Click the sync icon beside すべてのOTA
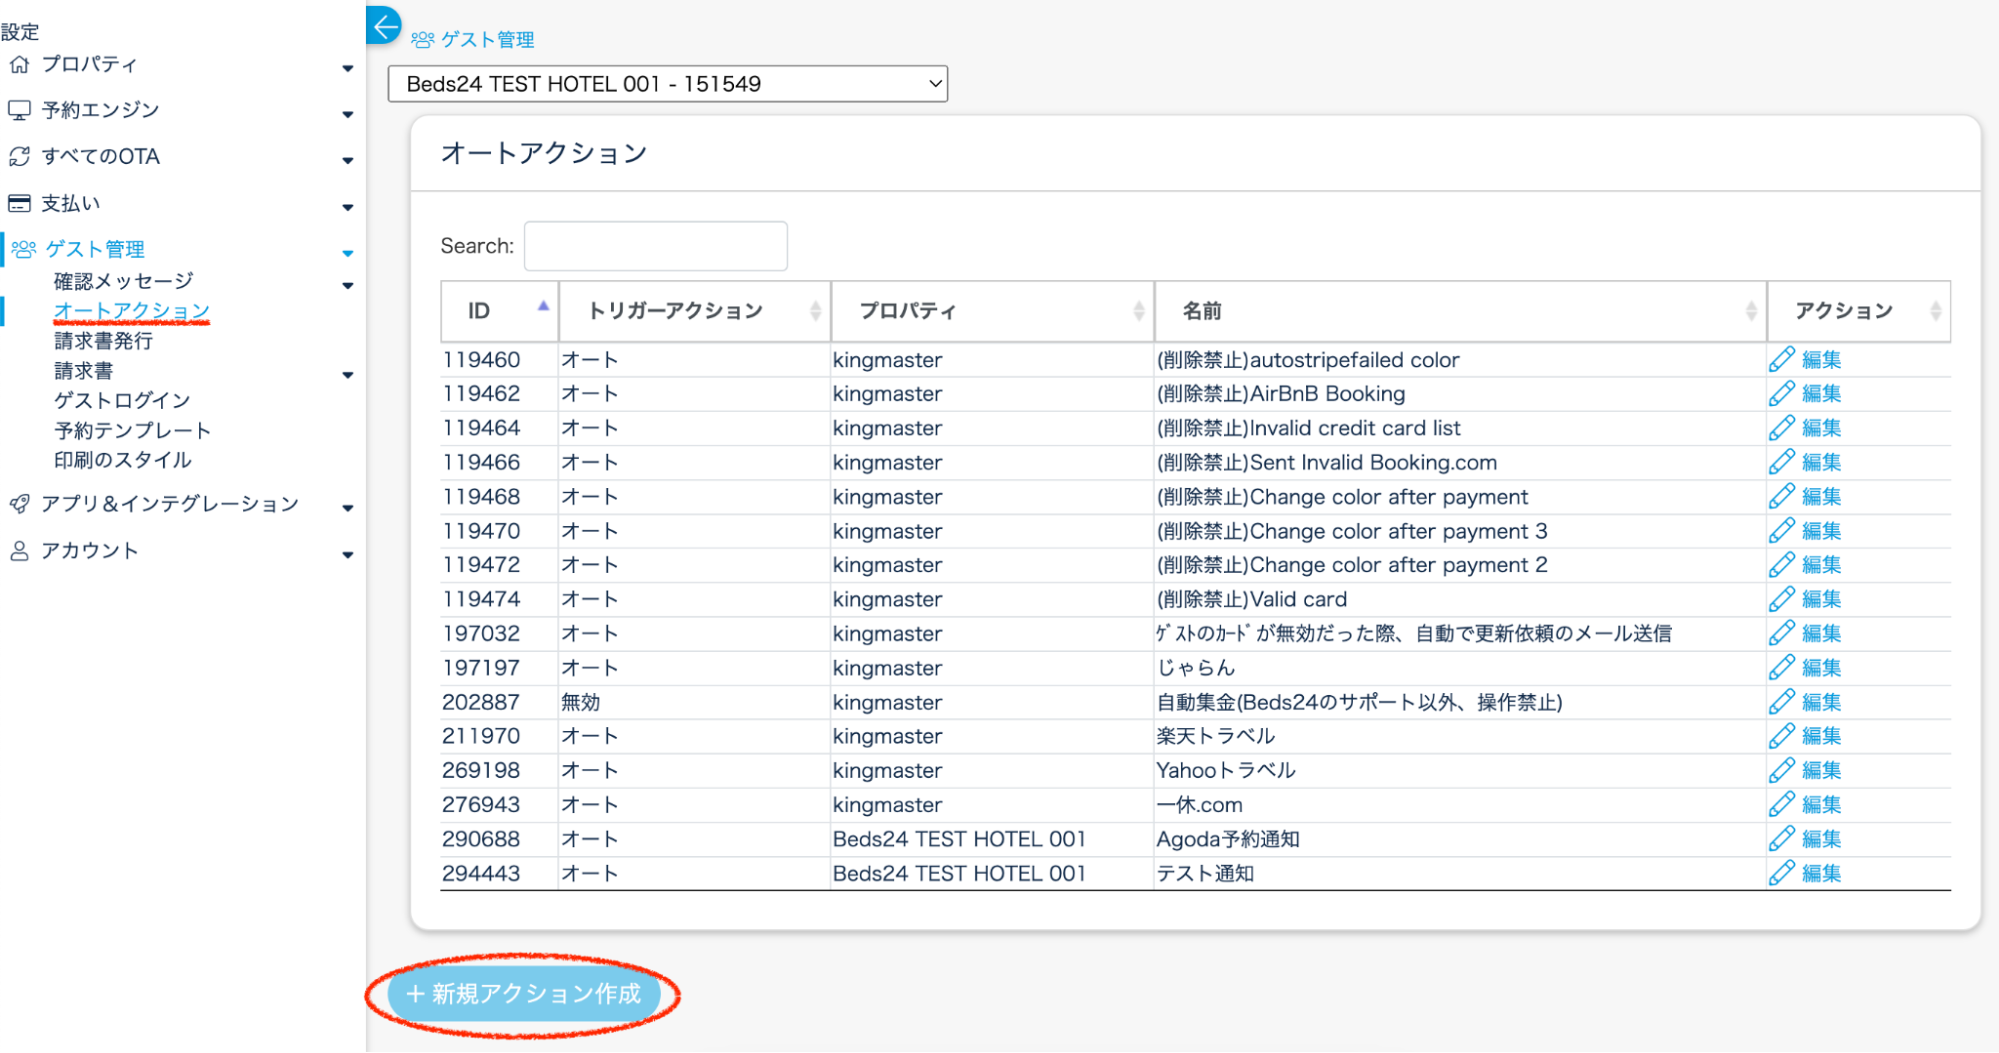This screenshot has width=1999, height=1053. [19, 157]
